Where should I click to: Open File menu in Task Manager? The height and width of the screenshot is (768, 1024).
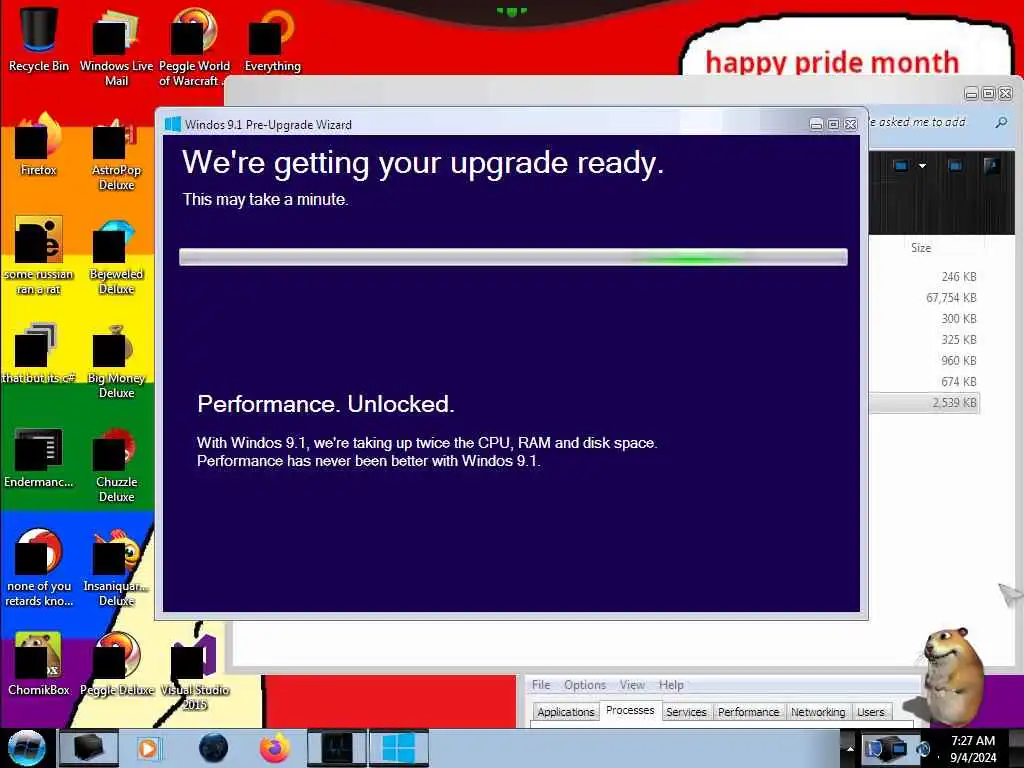pyautogui.click(x=541, y=684)
